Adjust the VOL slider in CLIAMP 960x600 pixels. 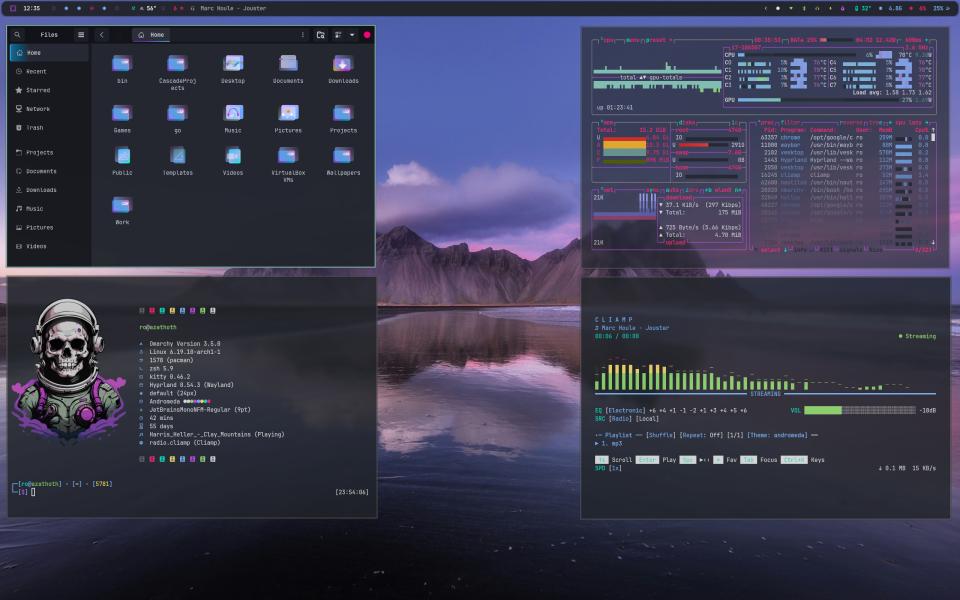(860, 411)
